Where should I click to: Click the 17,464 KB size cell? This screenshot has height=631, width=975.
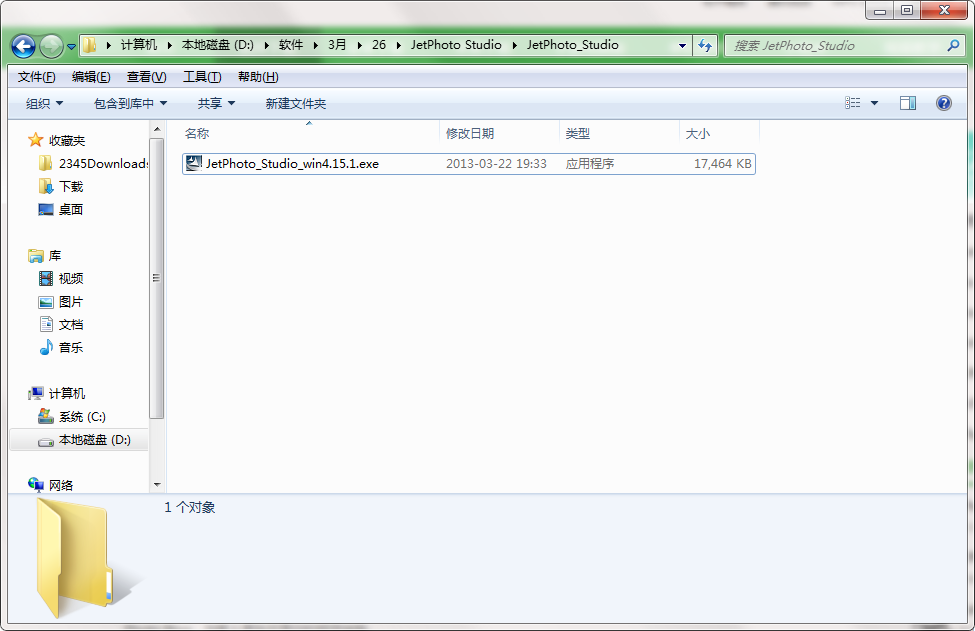[x=723, y=164]
